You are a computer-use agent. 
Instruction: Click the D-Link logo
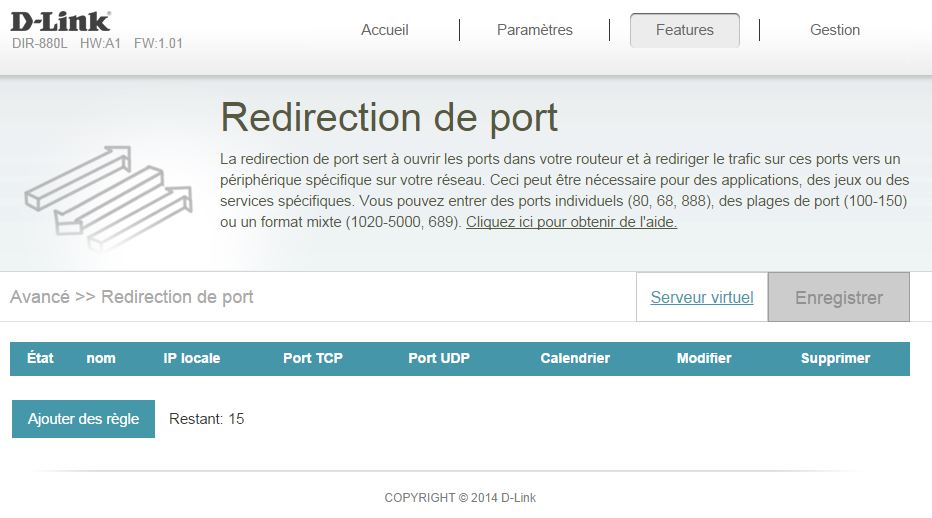[x=61, y=21]
